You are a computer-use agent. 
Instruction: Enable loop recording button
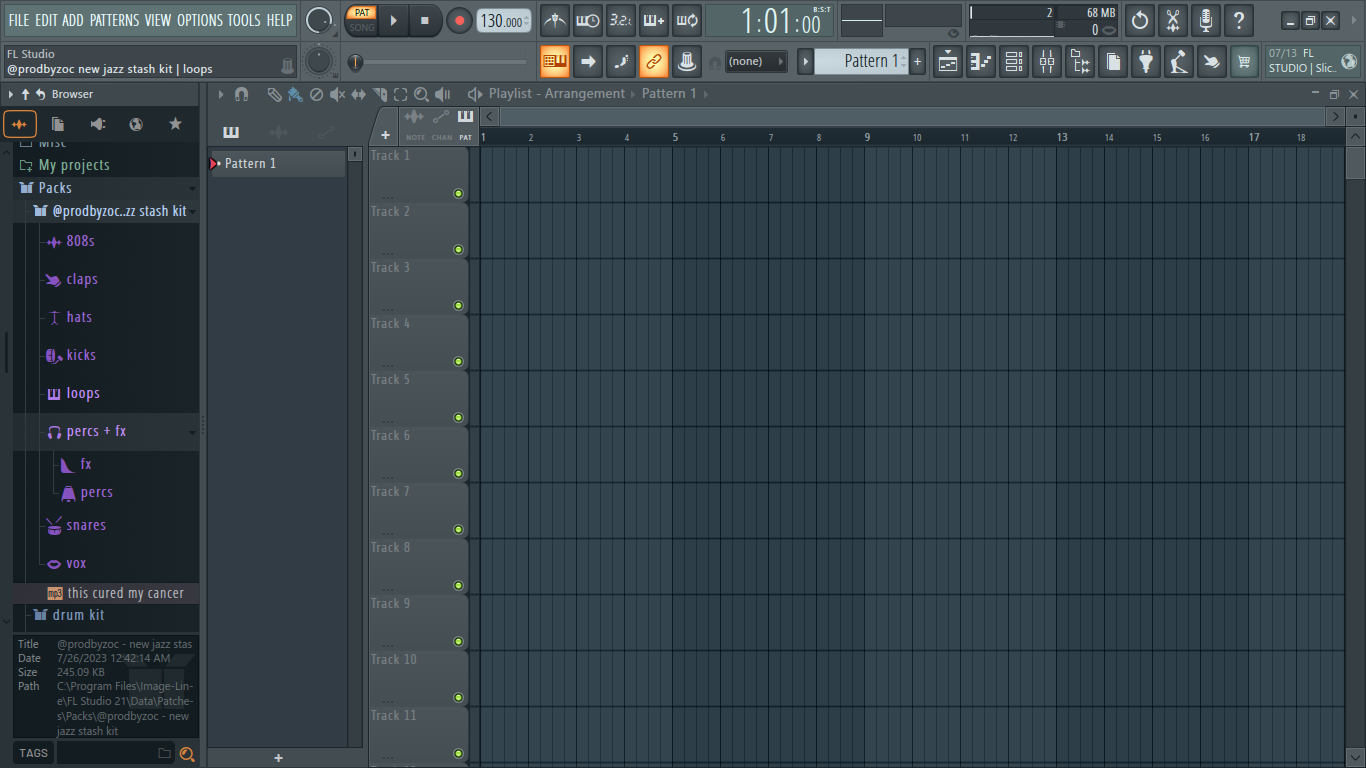click(687, 20)
